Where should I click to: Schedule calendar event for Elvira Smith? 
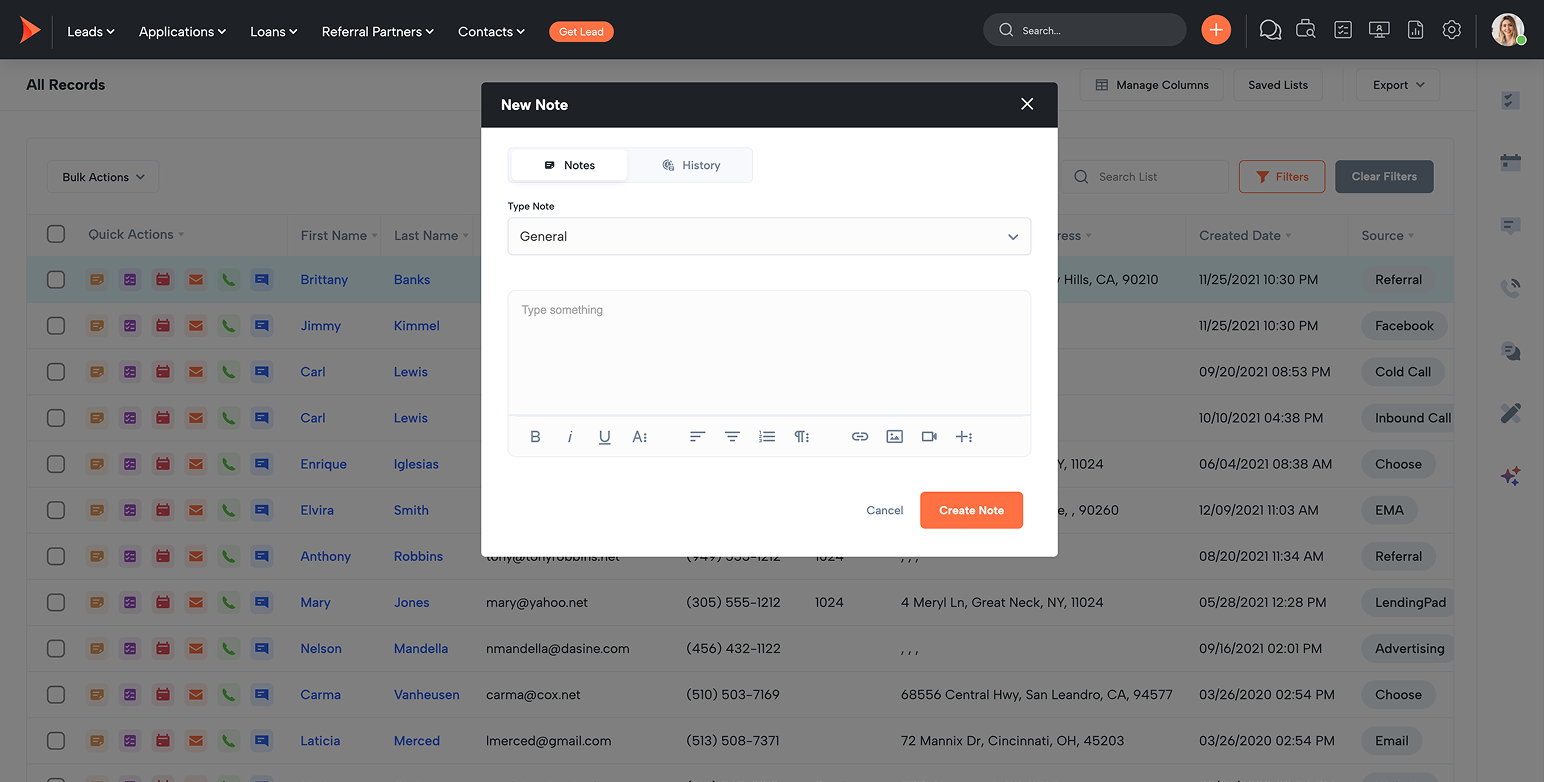point(163,510)
